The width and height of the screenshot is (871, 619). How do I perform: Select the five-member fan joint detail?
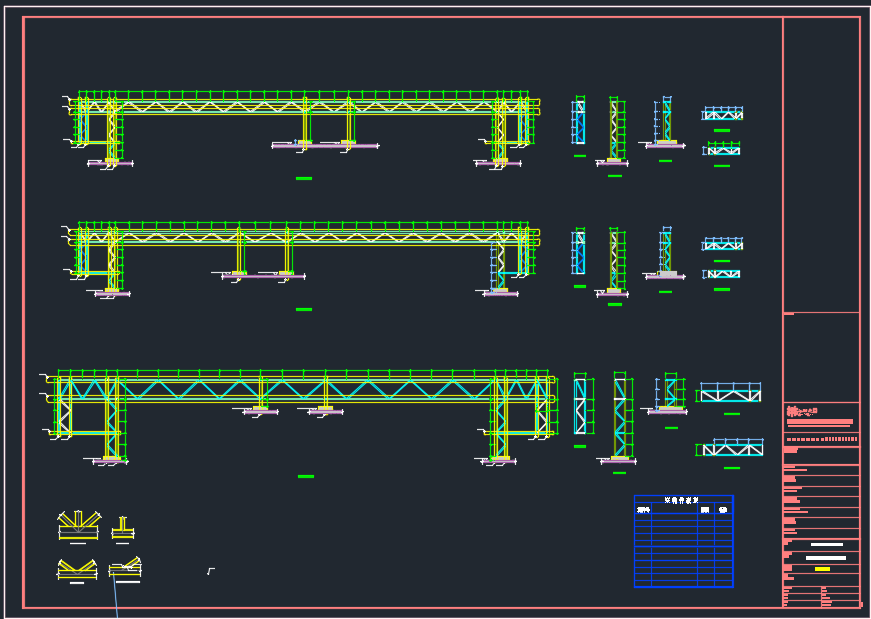point(78,525)
